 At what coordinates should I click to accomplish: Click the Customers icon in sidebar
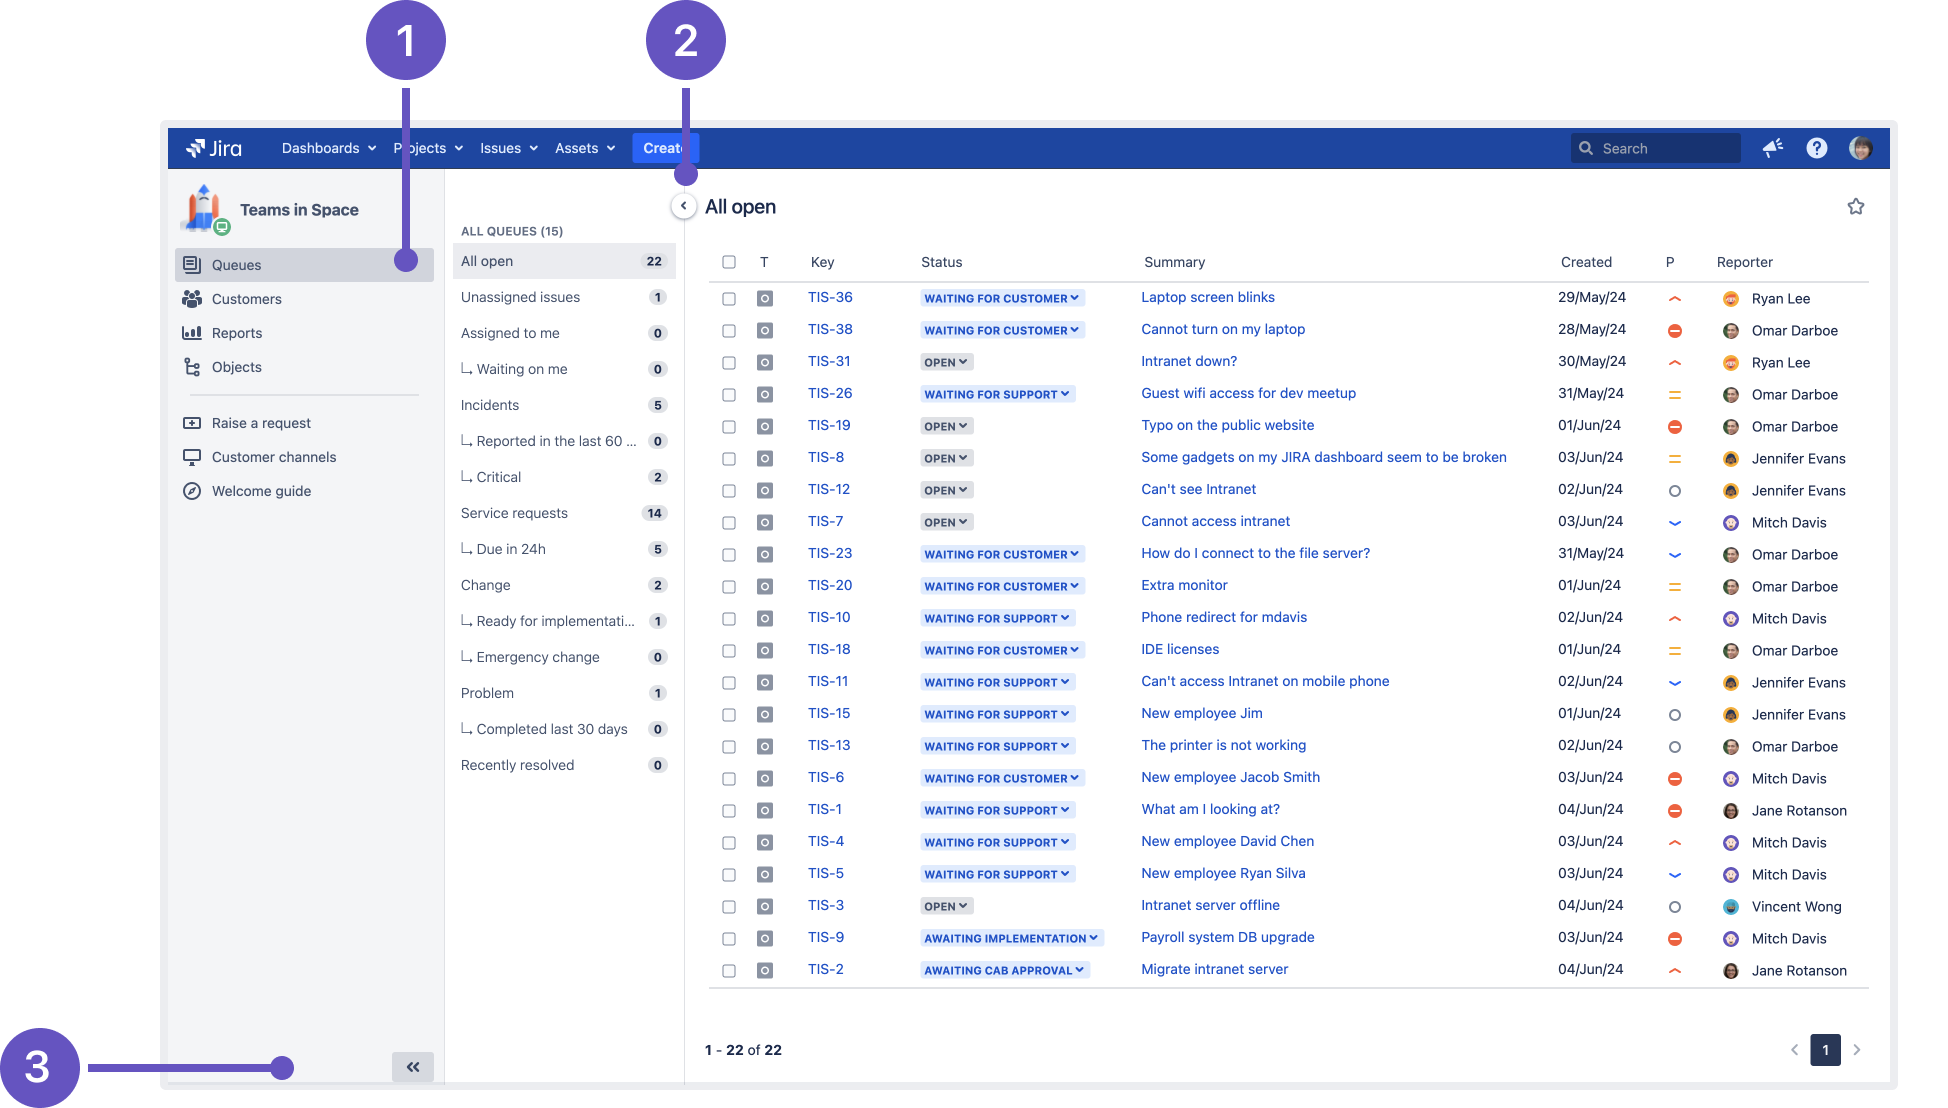[191, 297]
